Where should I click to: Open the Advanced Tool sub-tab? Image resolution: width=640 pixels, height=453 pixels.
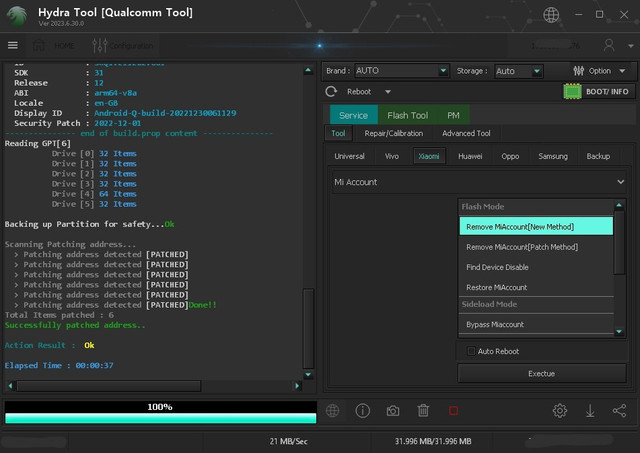tap(466, 133)
